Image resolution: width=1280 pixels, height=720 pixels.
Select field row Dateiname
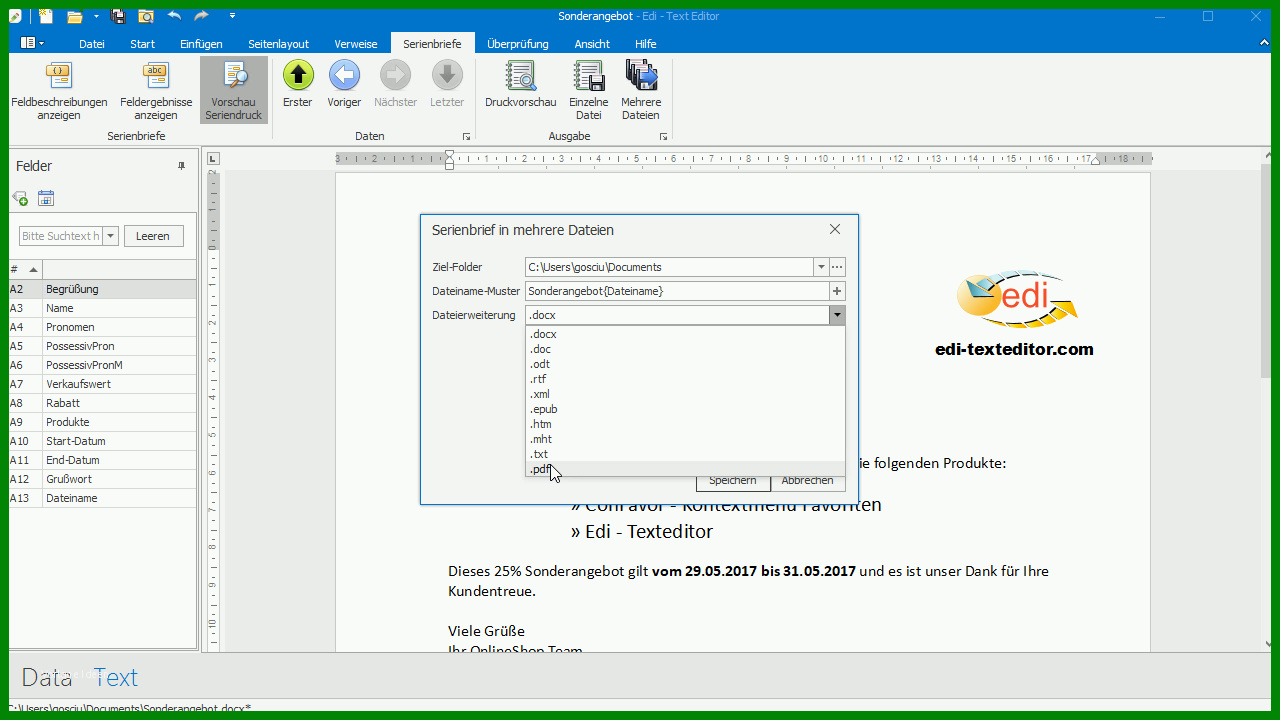click(x=103, y=498)
